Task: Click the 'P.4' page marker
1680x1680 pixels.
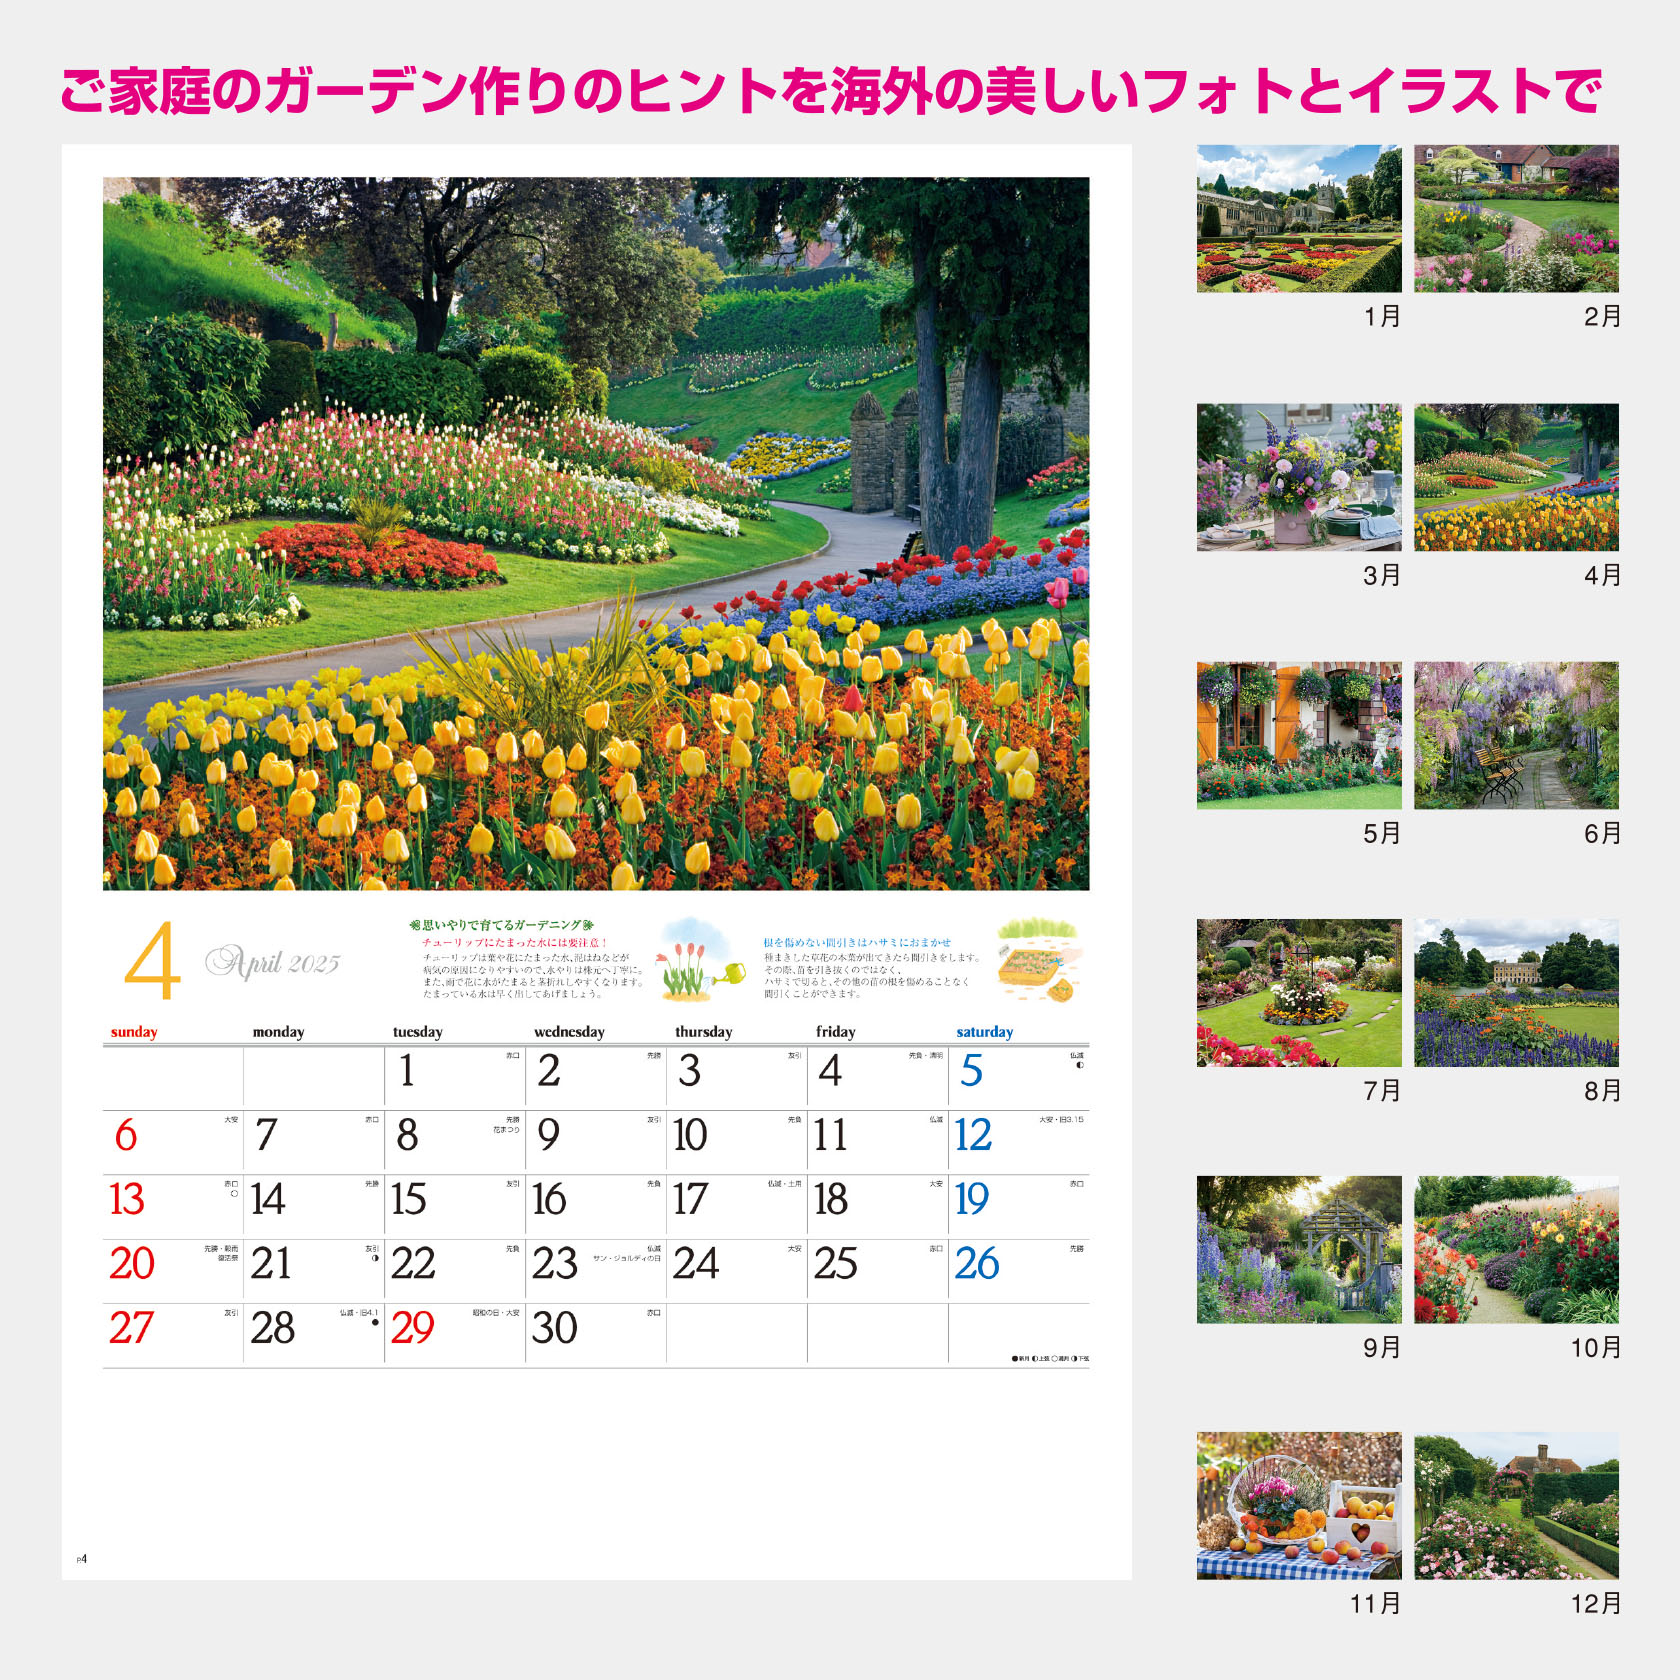Action: [x=82, y=1559]
